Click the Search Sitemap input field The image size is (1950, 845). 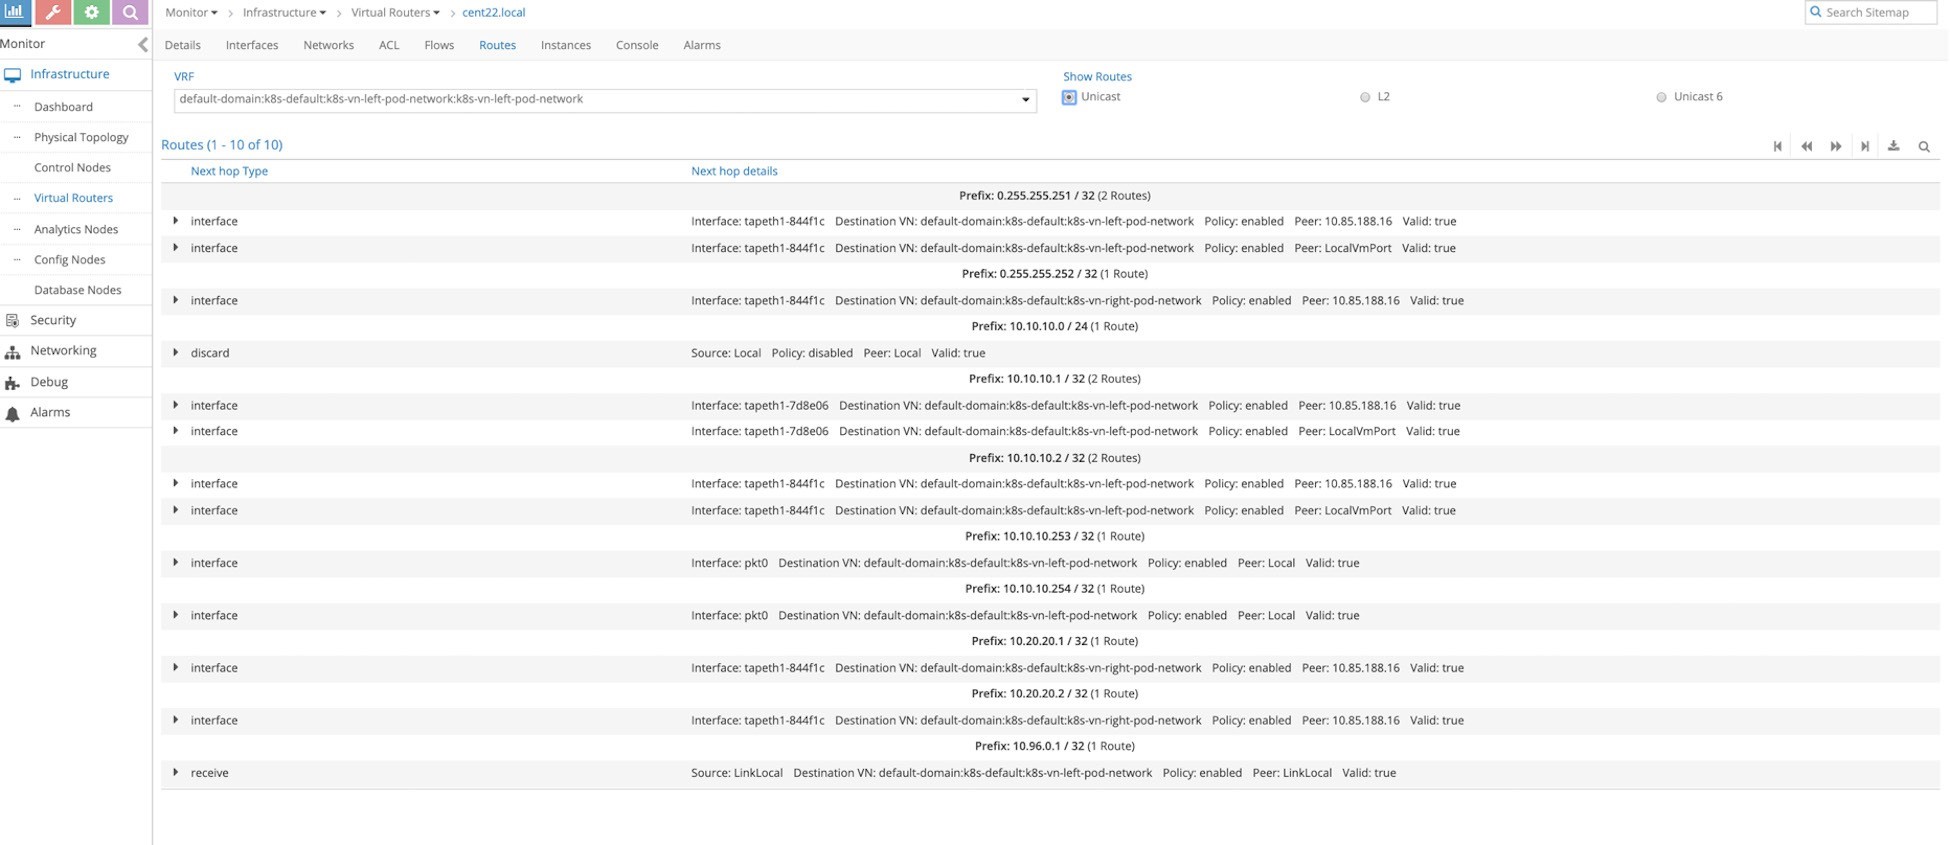pyautogui.click(x=1871, y=12)
